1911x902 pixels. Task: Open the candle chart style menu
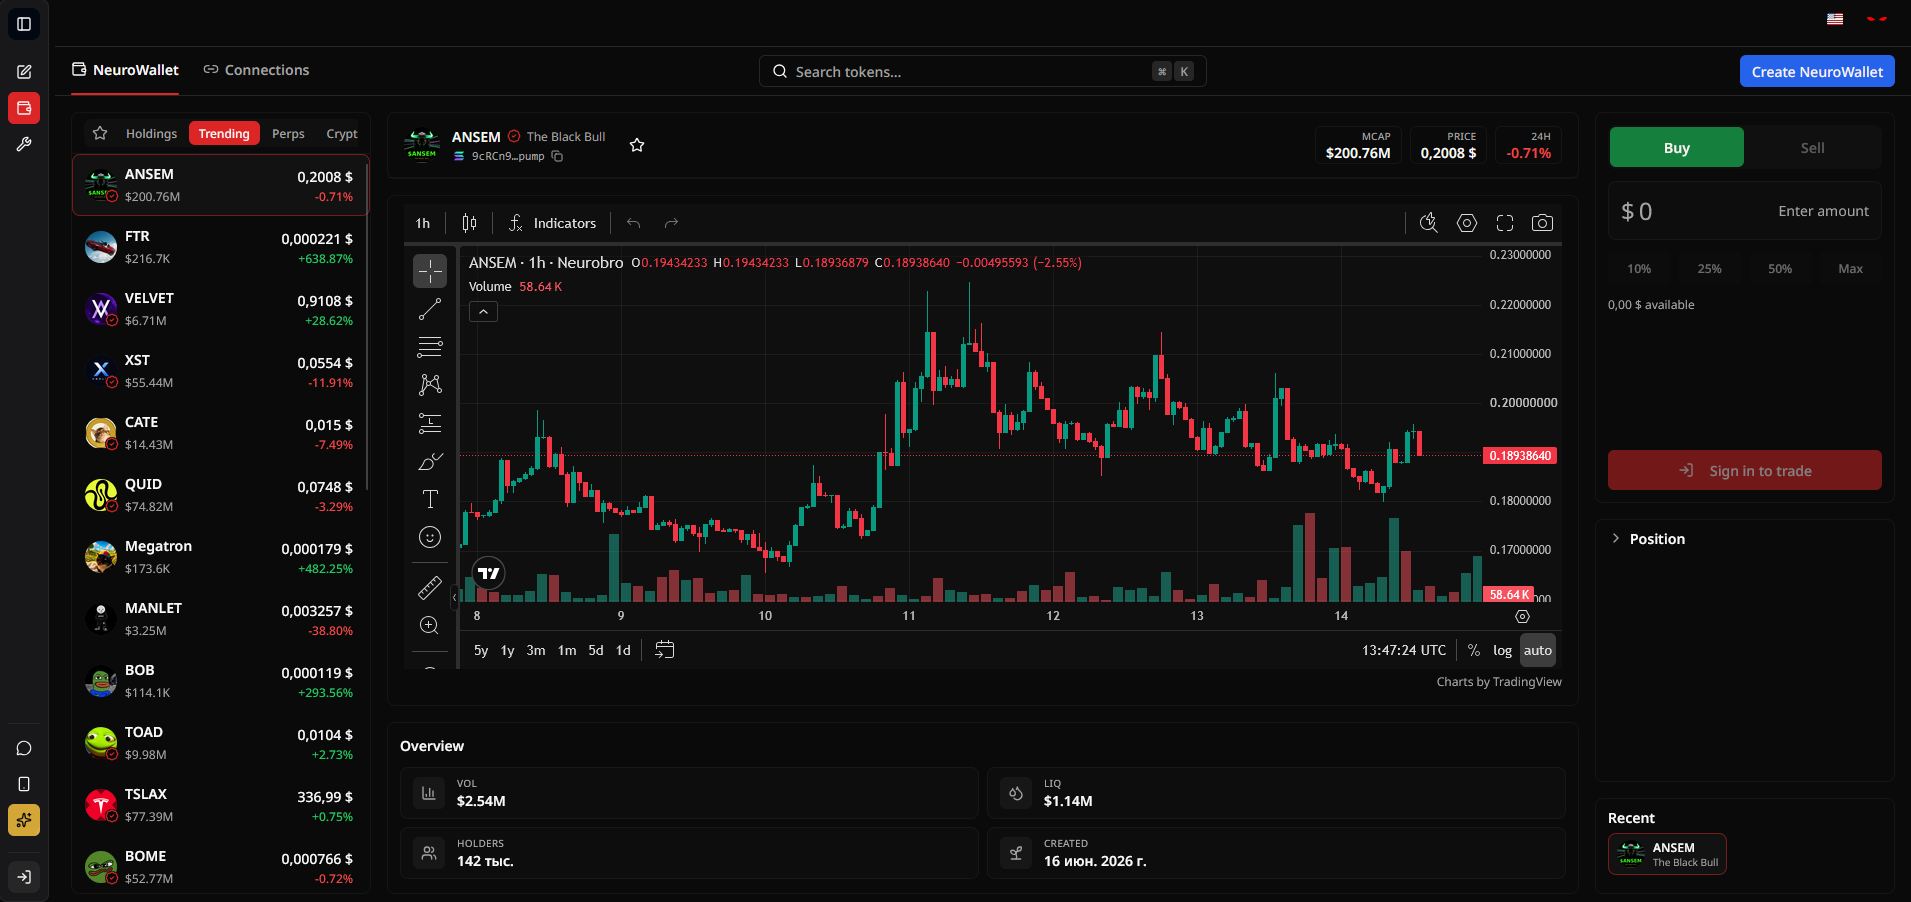pyautogui.click(x=469, y=223)
